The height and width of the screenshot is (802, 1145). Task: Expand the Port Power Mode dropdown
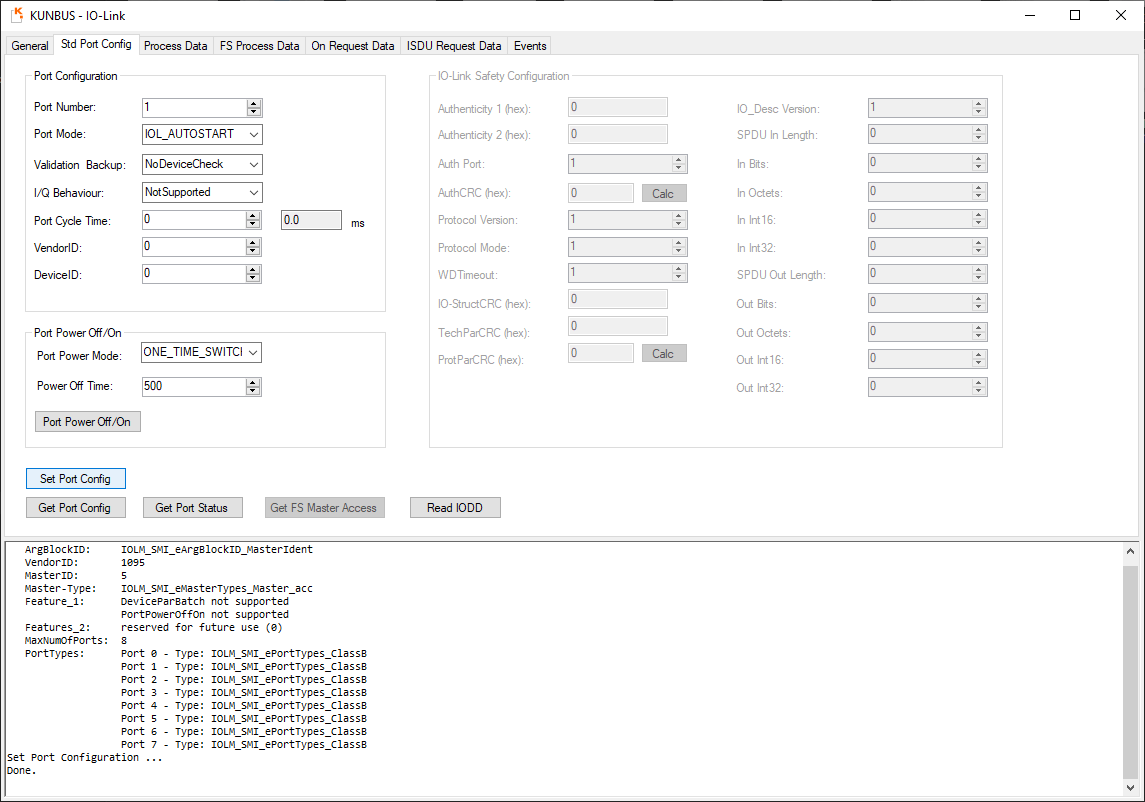[253, 352]
